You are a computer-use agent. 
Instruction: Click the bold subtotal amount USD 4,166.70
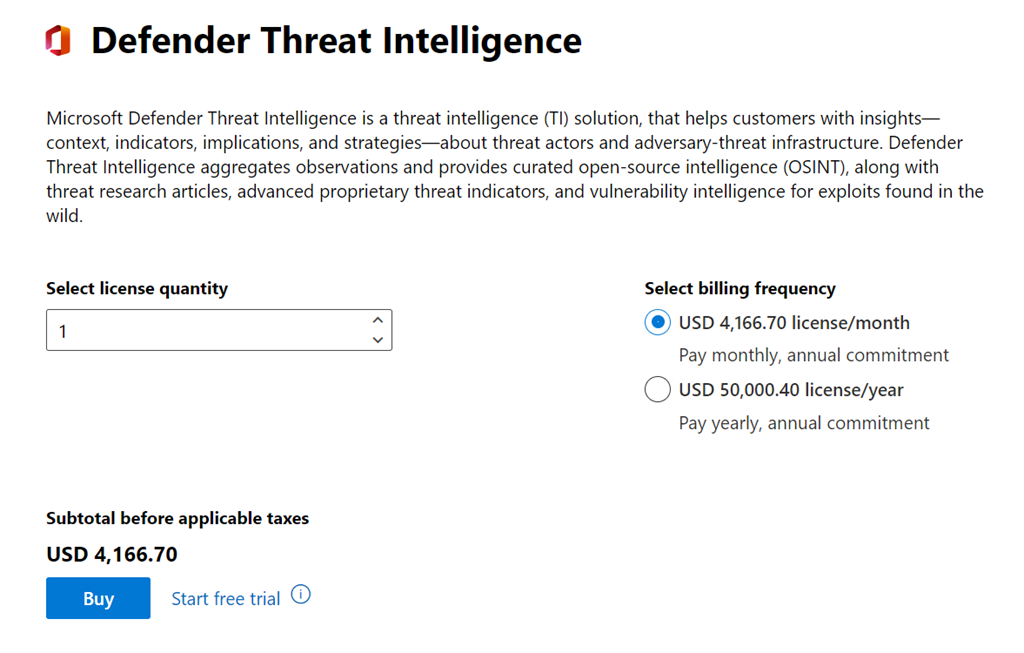[112, 554]
